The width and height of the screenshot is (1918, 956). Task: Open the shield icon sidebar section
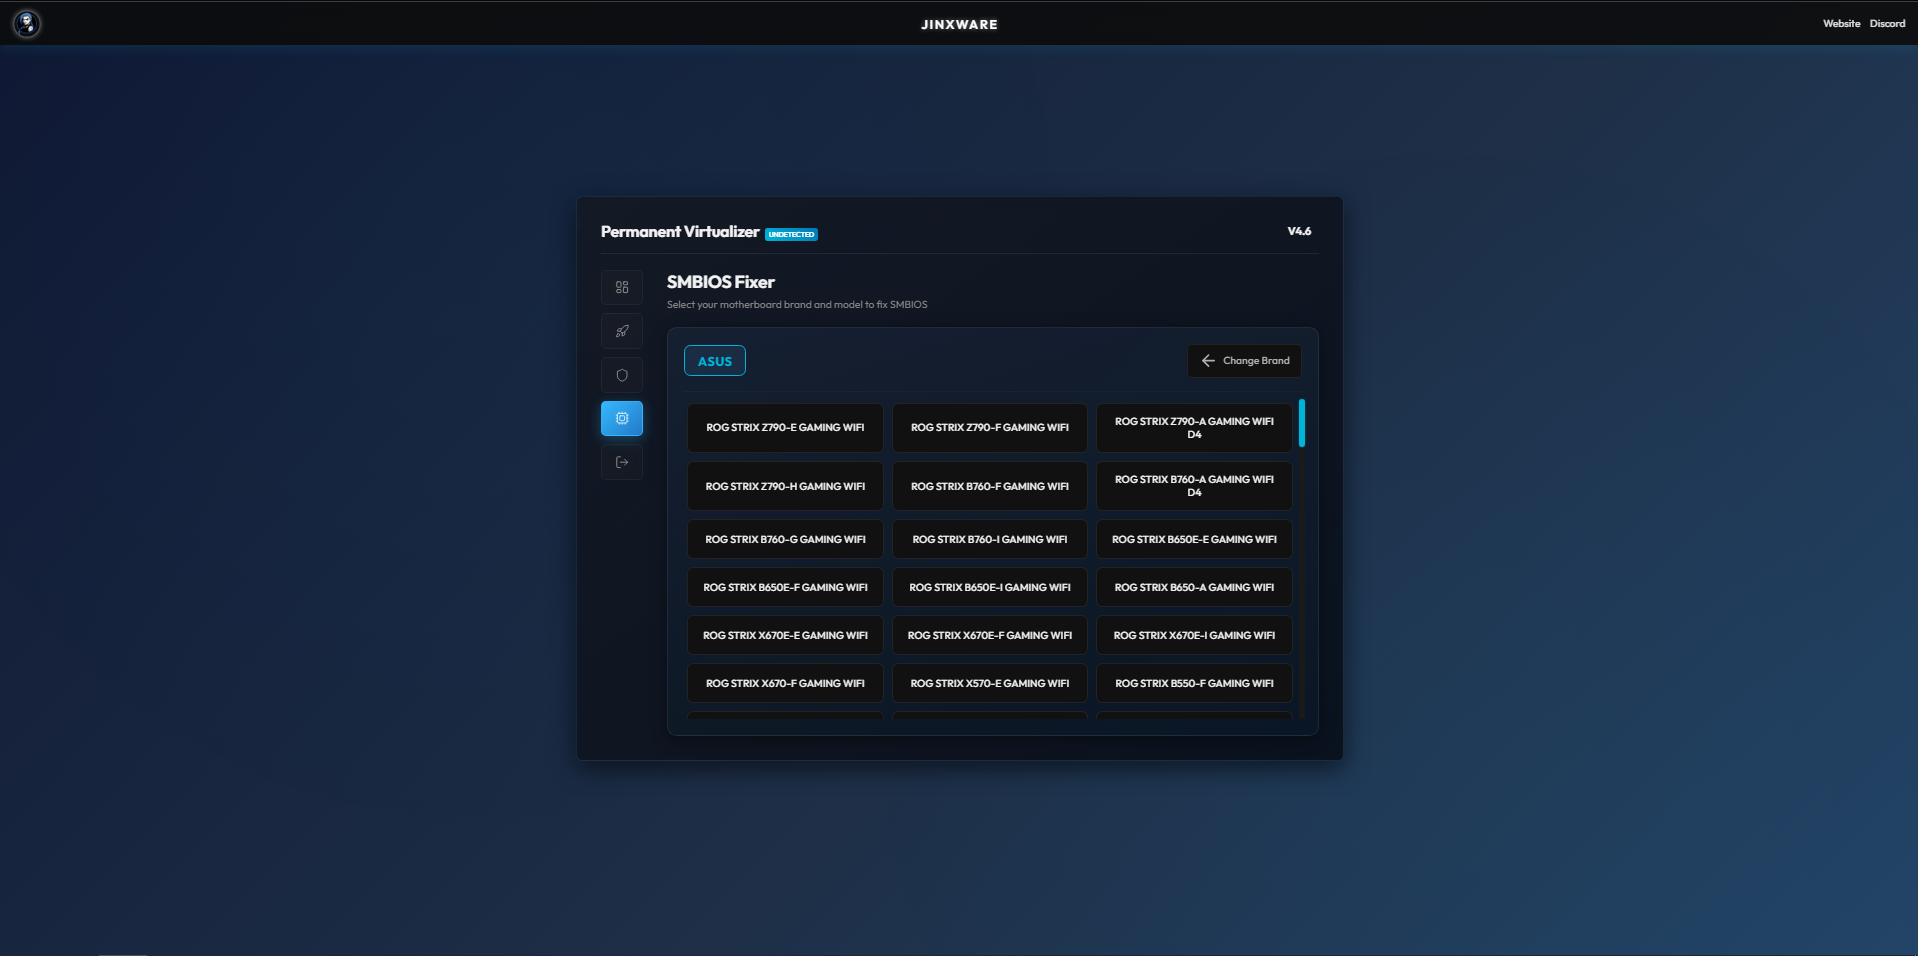pos(621,375)
